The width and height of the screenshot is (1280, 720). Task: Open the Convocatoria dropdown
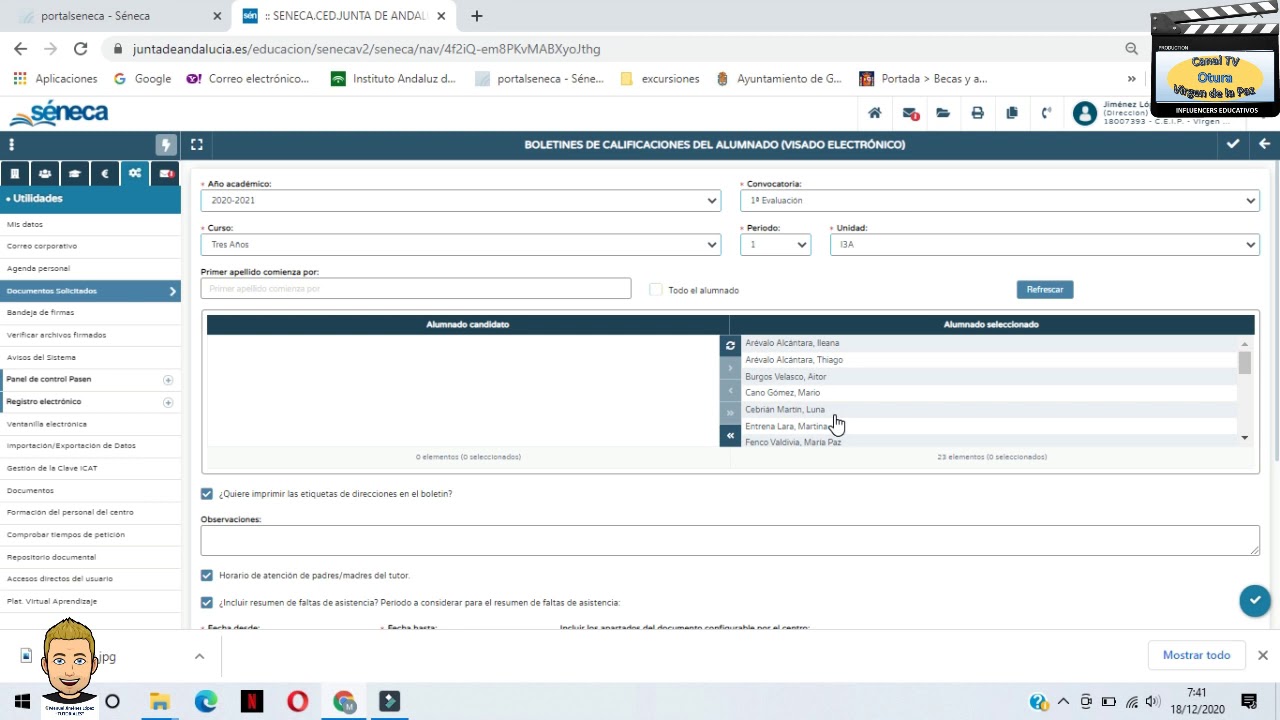click(x=1000, y=200)
